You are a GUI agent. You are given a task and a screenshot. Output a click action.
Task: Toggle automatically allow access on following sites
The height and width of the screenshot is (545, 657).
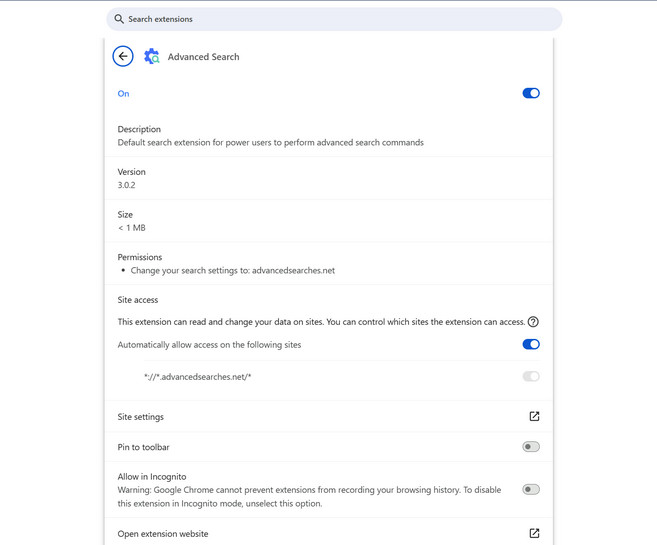point(531,344)
